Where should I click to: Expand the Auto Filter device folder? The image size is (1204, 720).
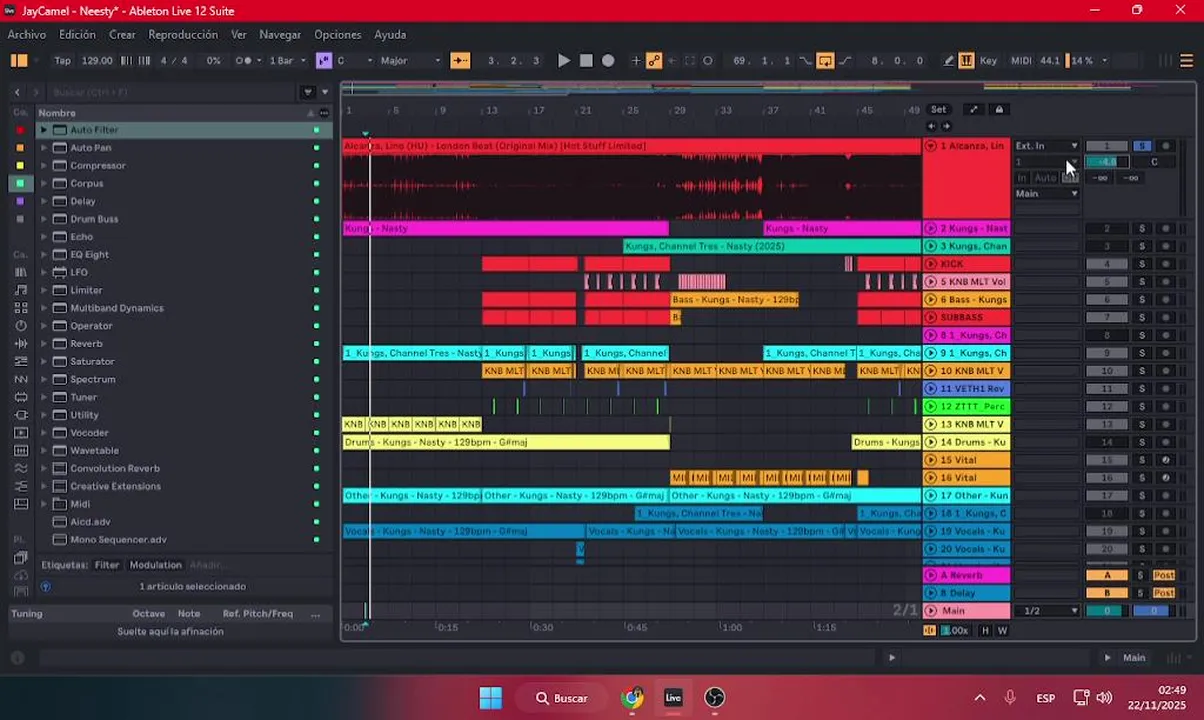pos(43,130)
